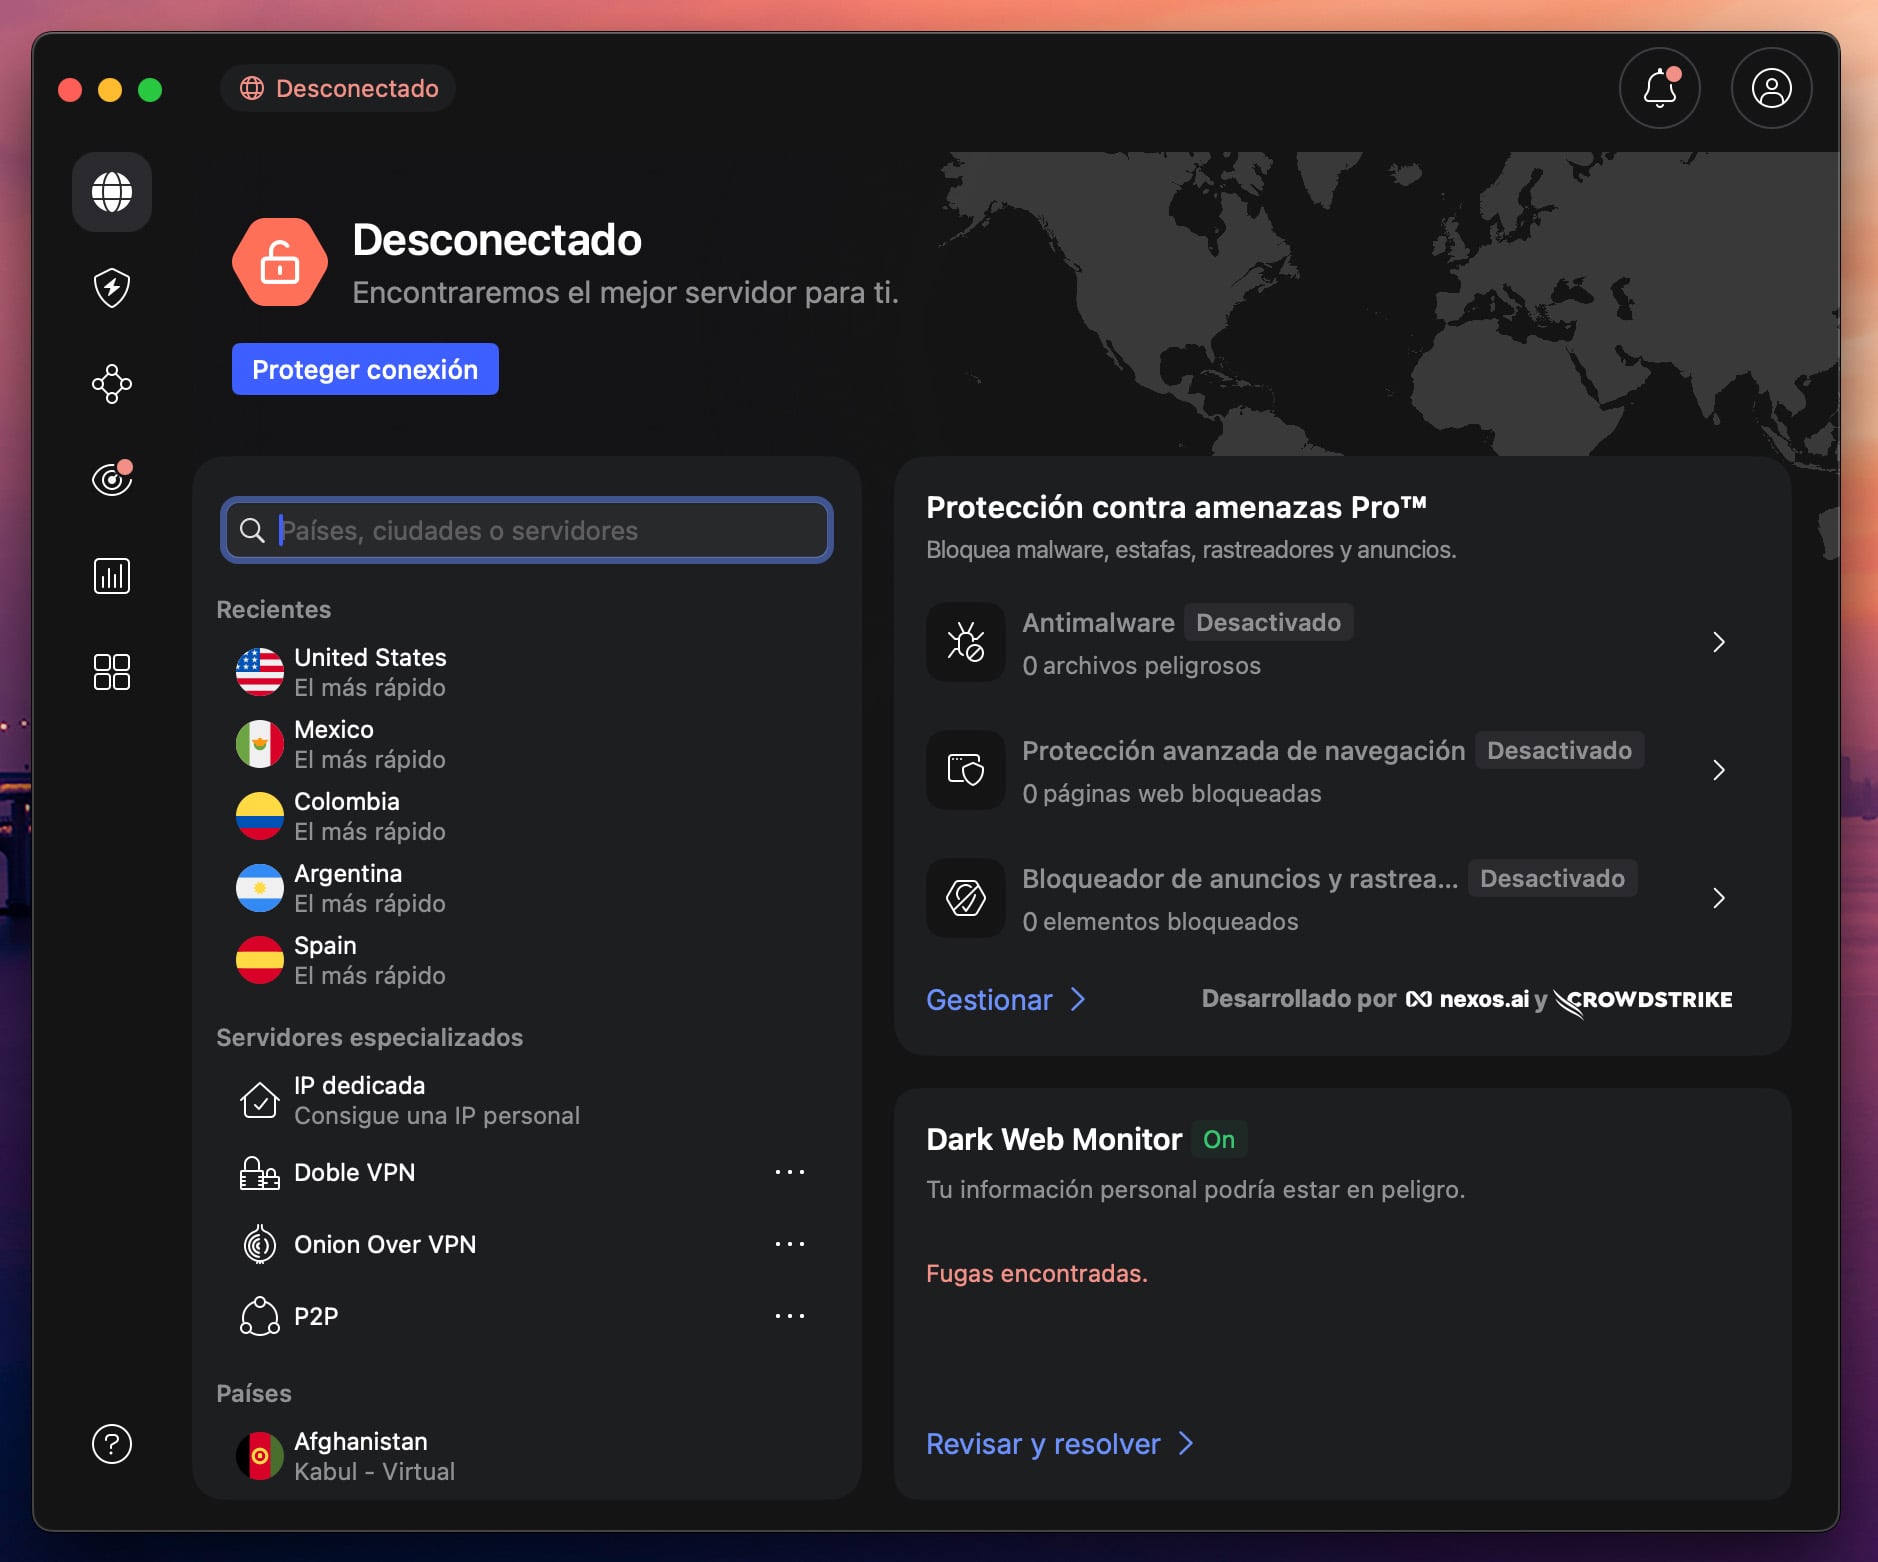Open Doble VPN more options dots
Viewport: 1878px width, 1562px height.
790,1172
